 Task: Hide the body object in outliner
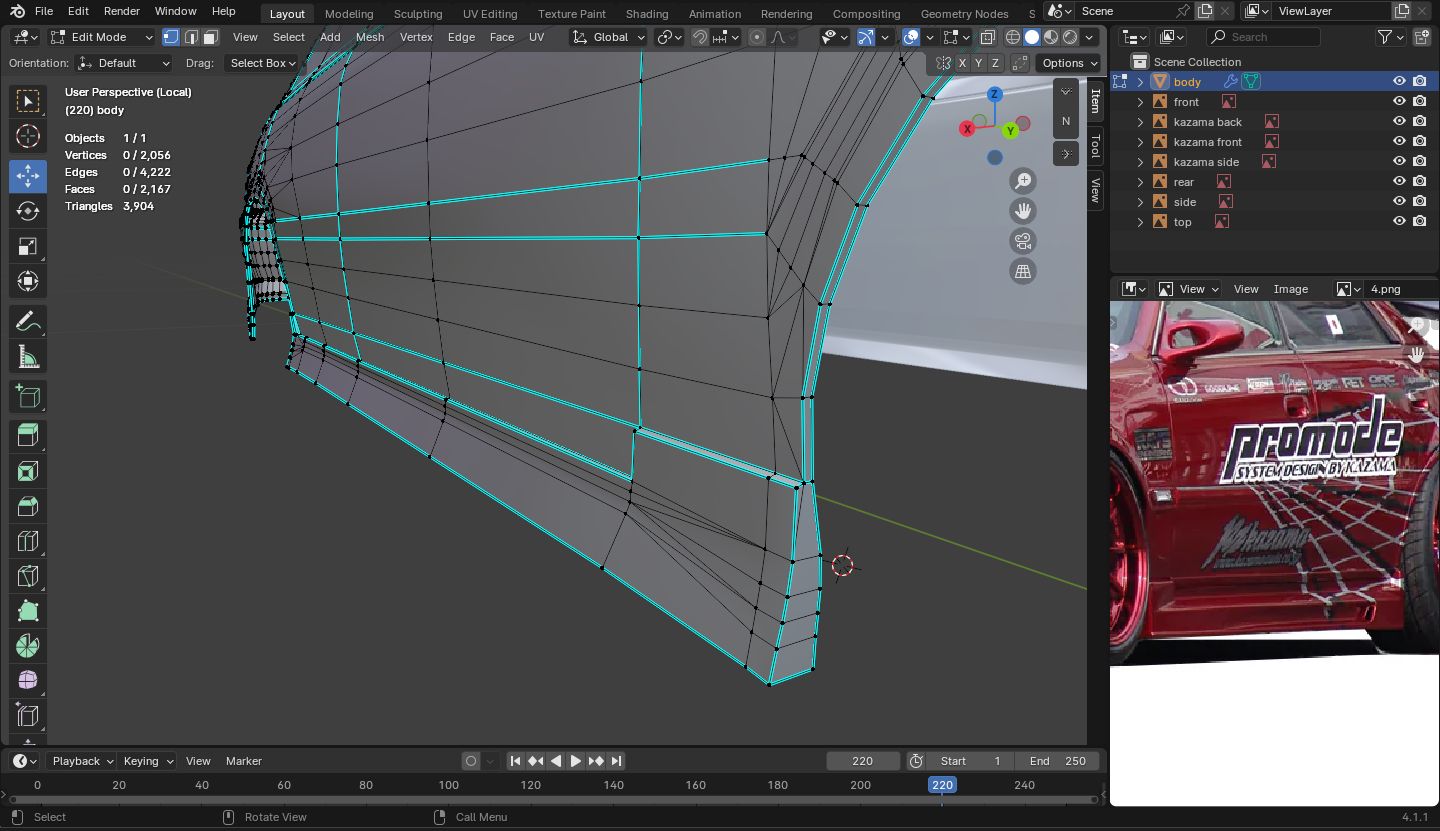coord(1399,82)
